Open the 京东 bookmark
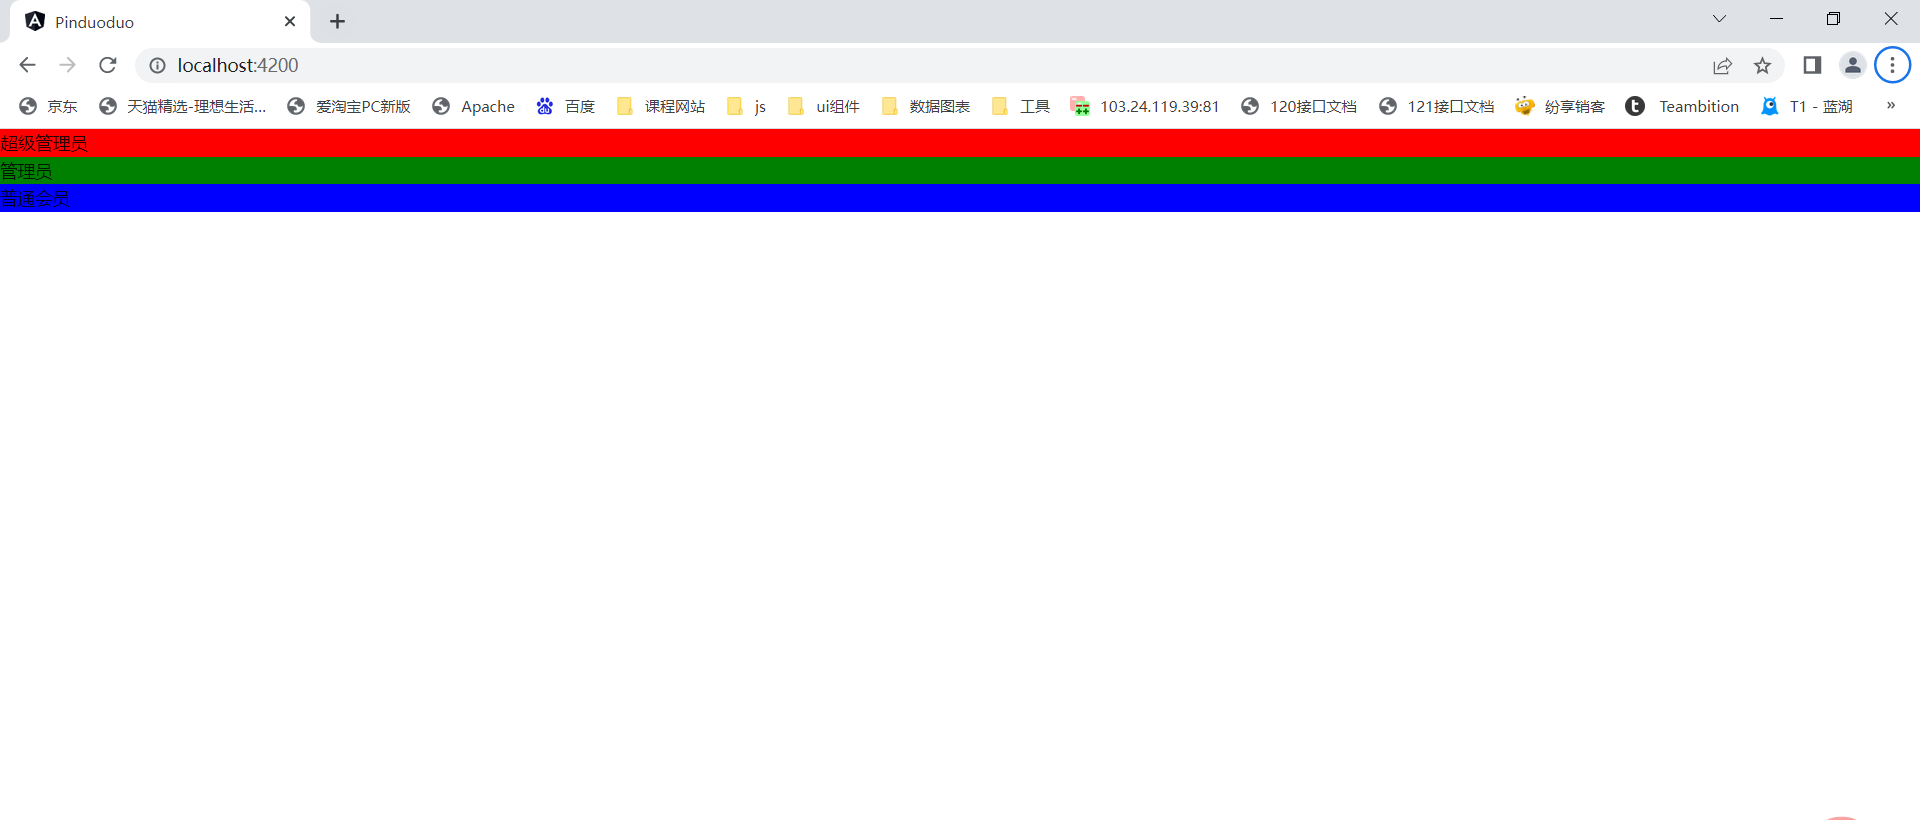The height and width of the screenshot is (820, 1920). coord(48,106)
